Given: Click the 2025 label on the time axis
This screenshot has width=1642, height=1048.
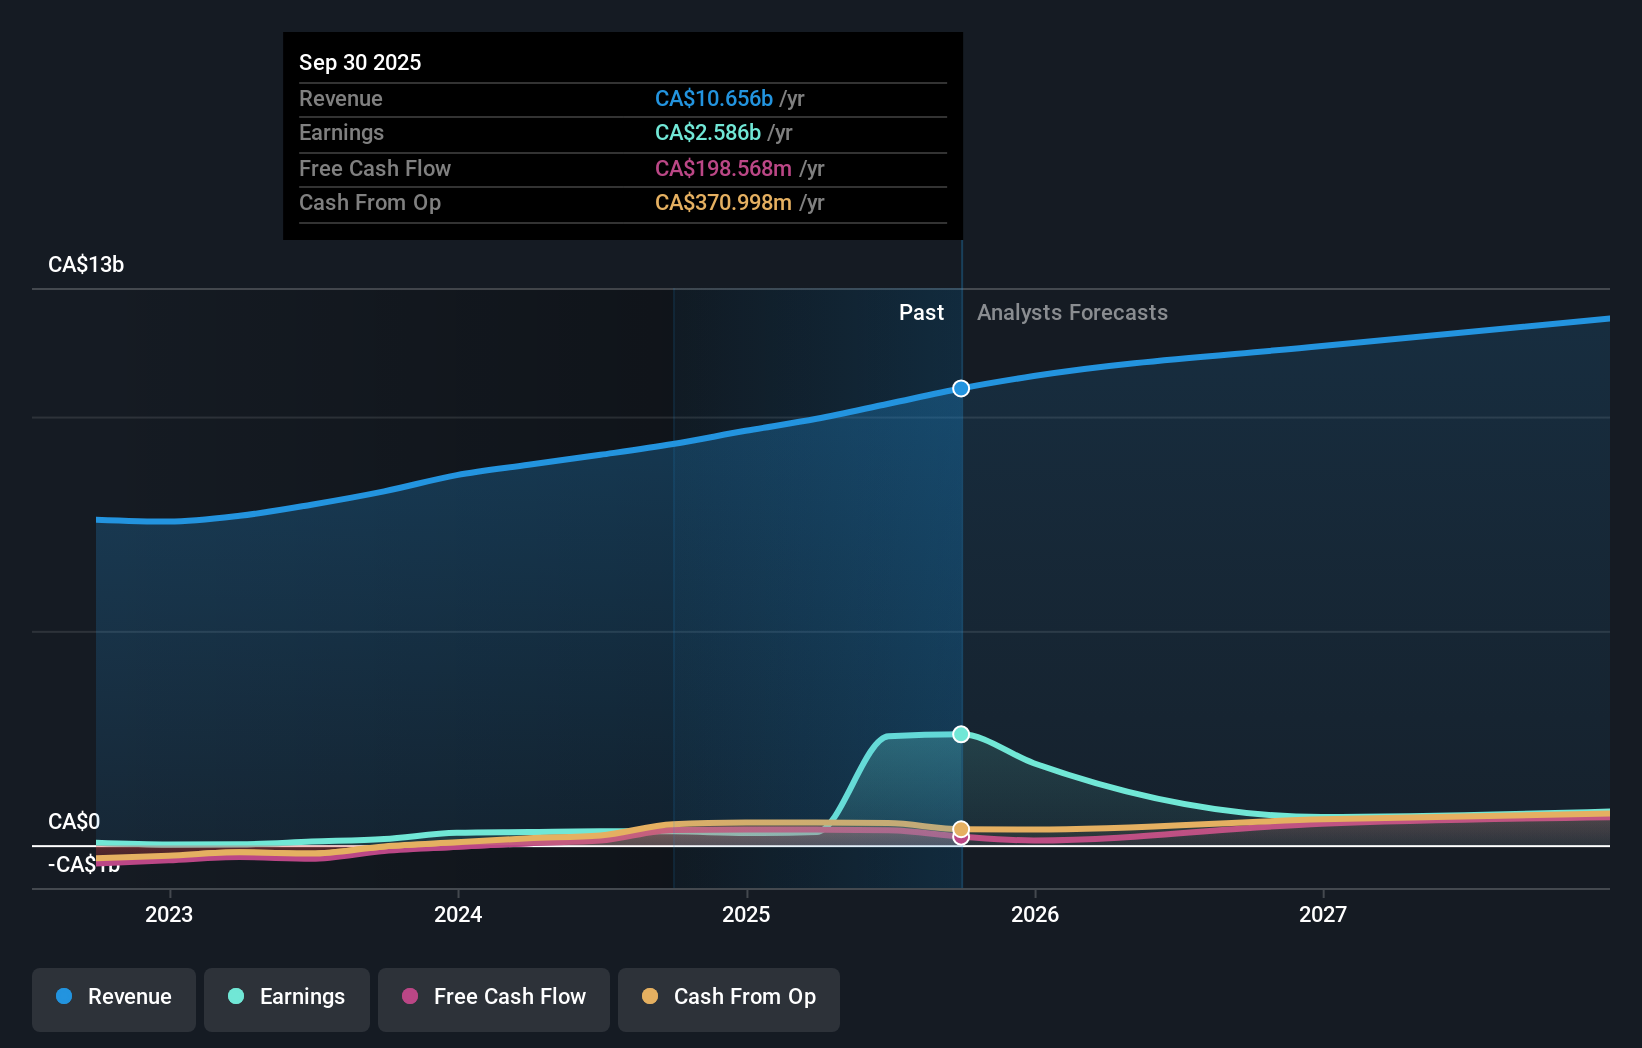Looking at the screenshot, I should pos(747,914).
